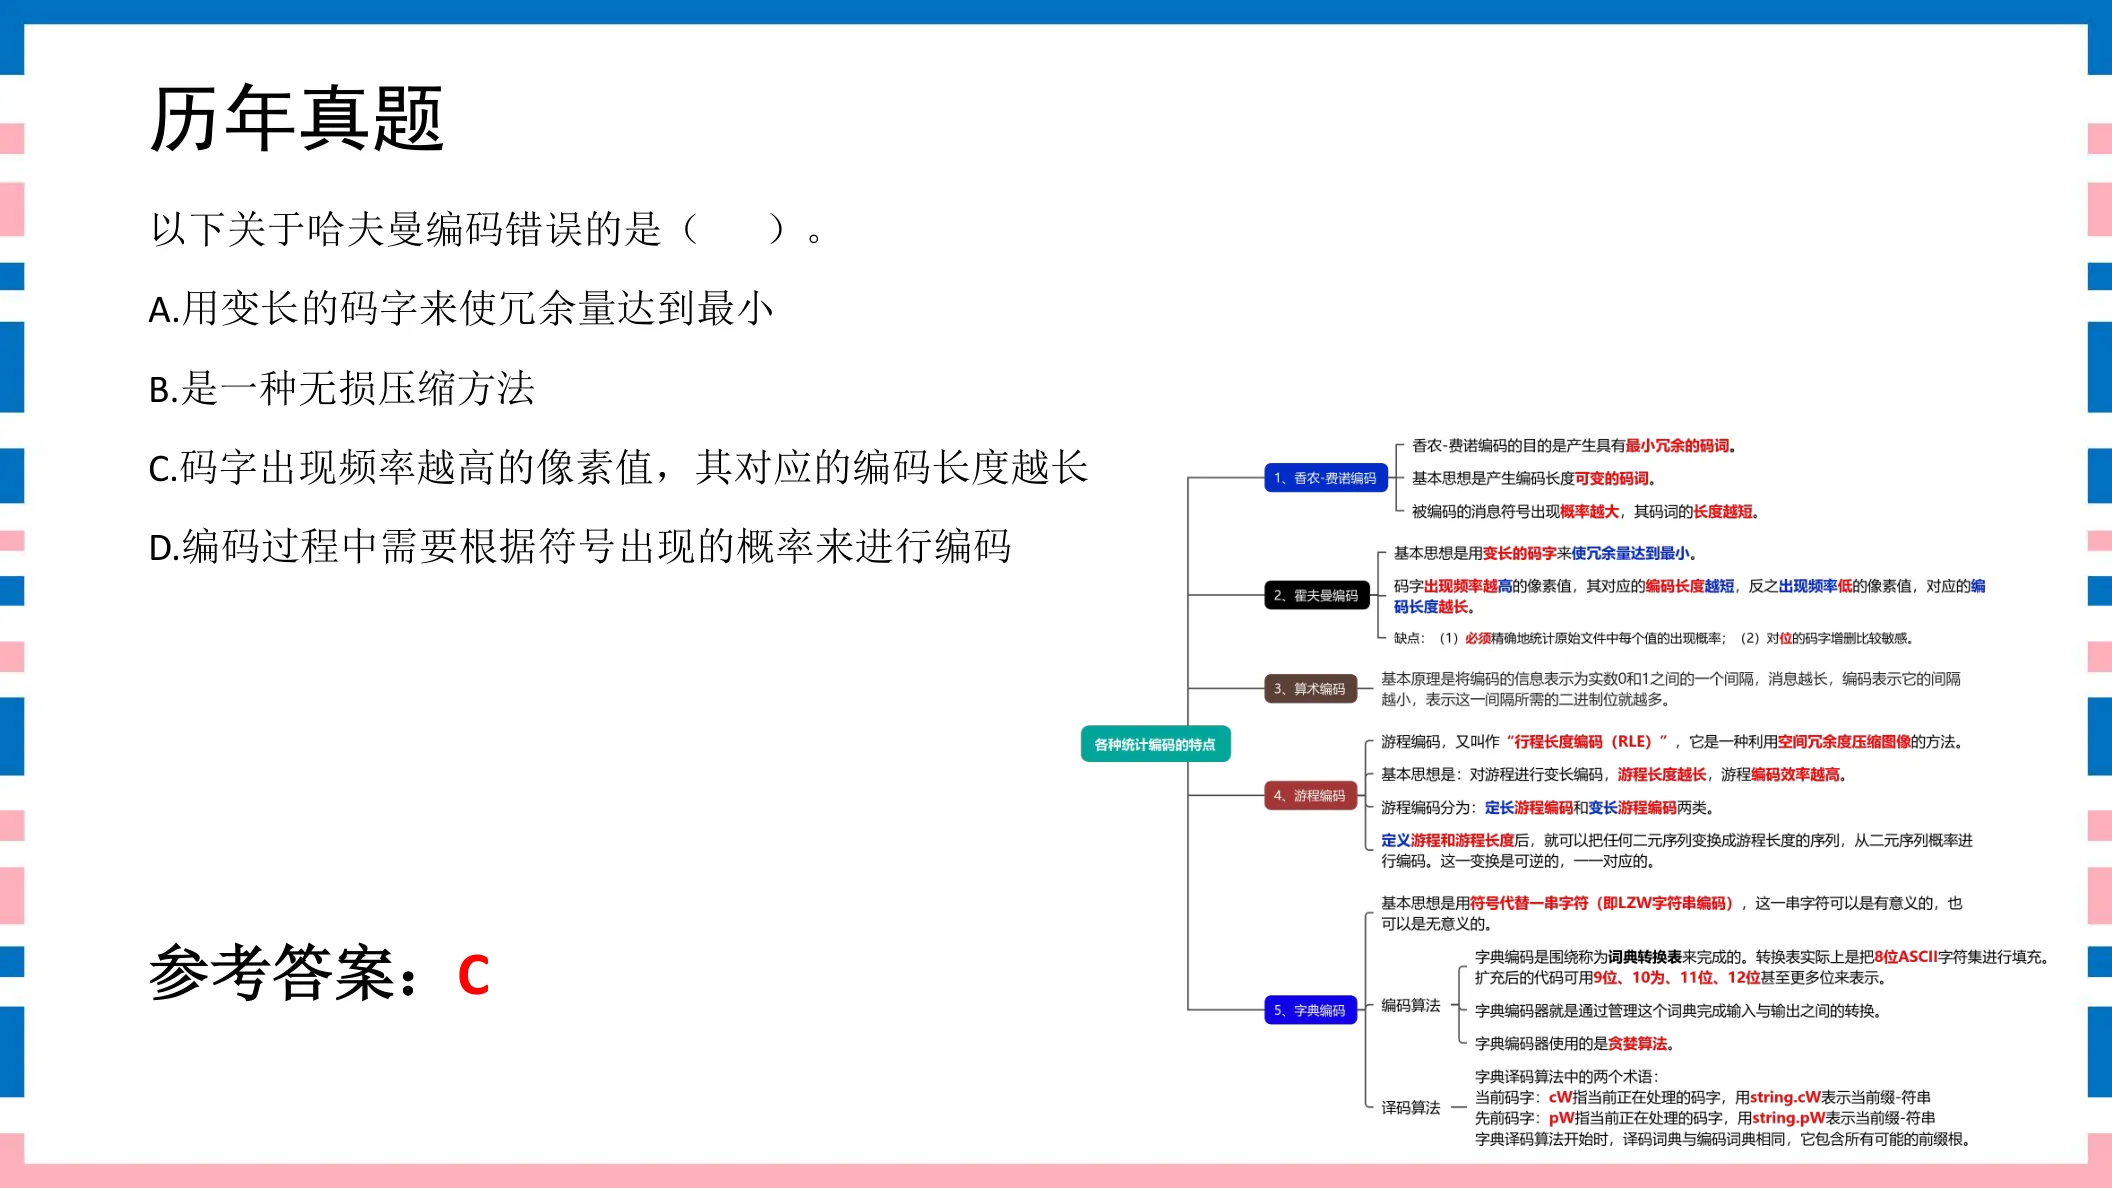Select the central node 各种统计编码的特点

click(1155, 744)
